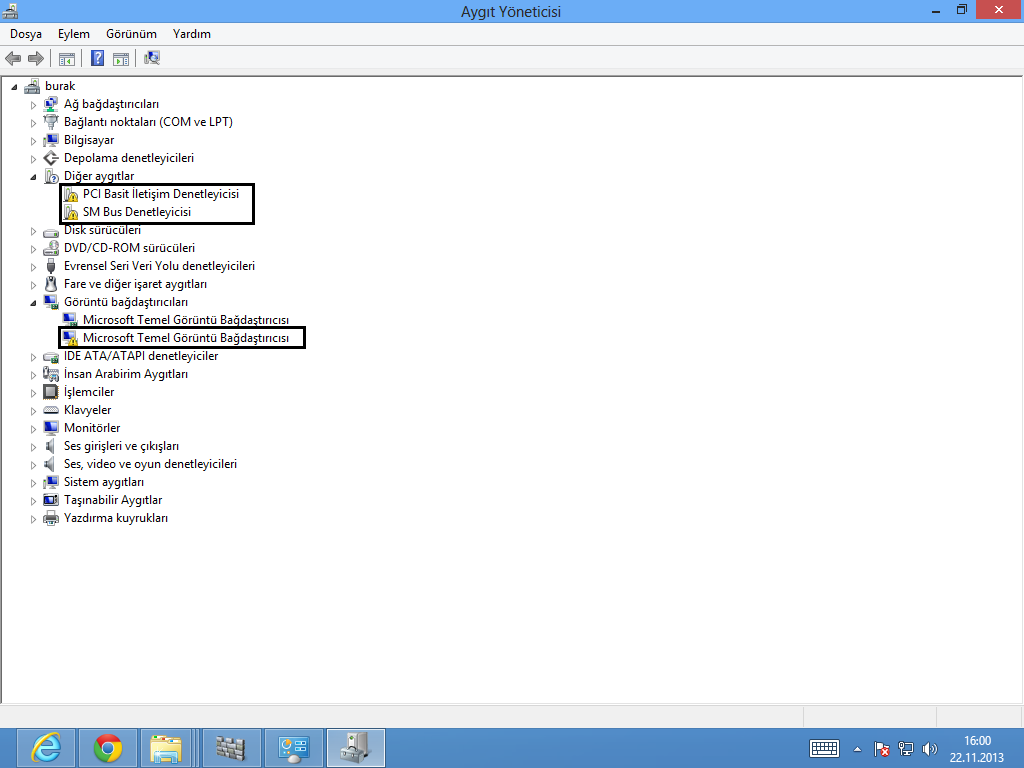Click the scan for hardware changes icon
Viewport: 1024px width, 768px height.
(152, 58)
